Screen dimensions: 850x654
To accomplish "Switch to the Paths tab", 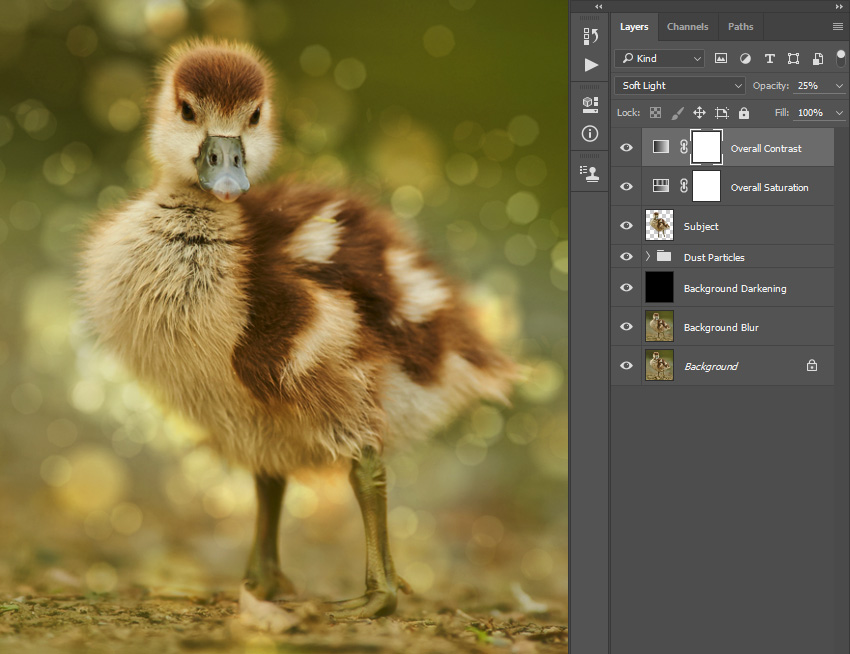I will coord(740,27).
